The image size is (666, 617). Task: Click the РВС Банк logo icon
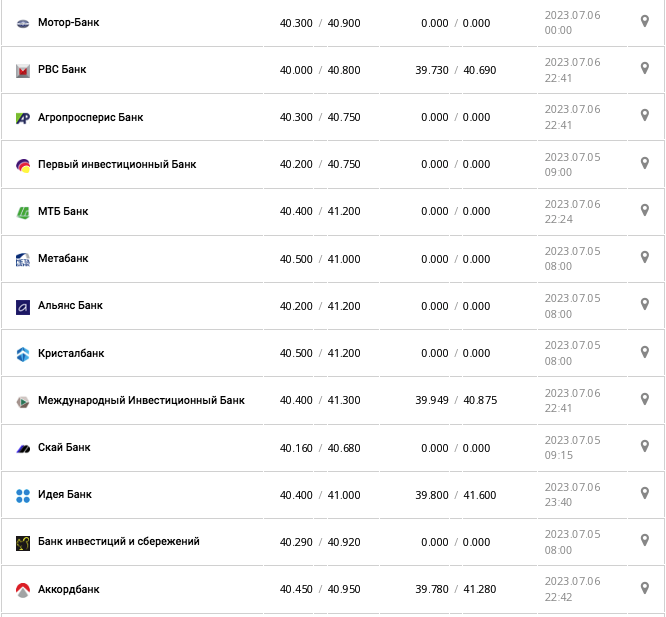(23, 70)
